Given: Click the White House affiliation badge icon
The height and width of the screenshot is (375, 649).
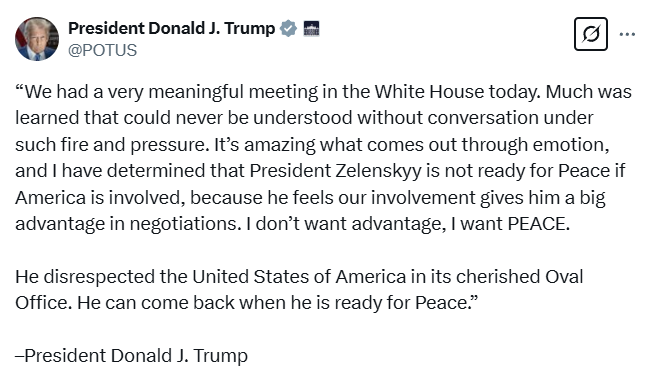Looking at the screenshot, I should 311,29.
